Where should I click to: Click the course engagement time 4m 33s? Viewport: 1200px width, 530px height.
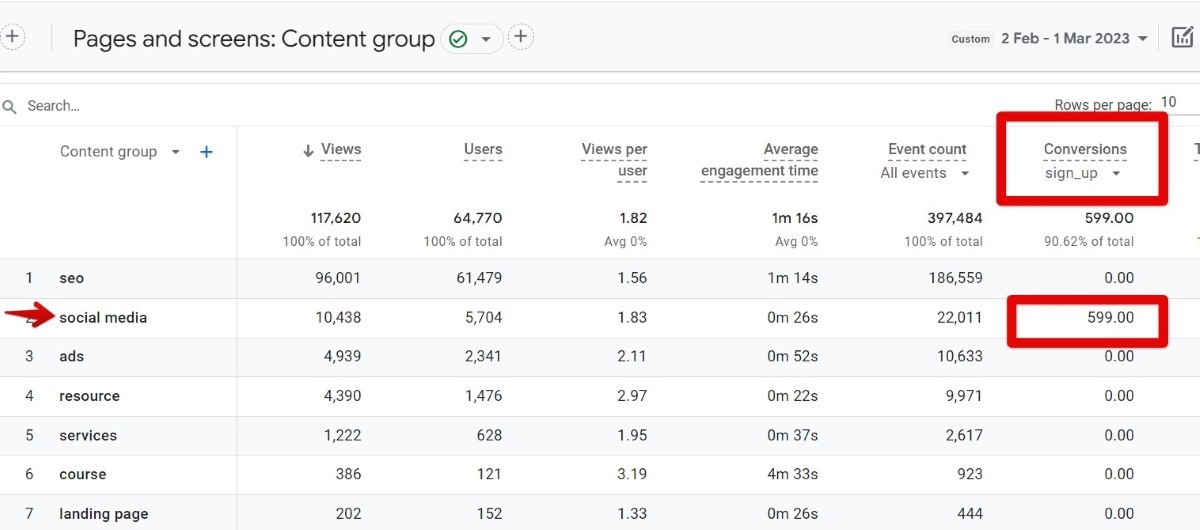pyautogui.click(x=795, y=474)
